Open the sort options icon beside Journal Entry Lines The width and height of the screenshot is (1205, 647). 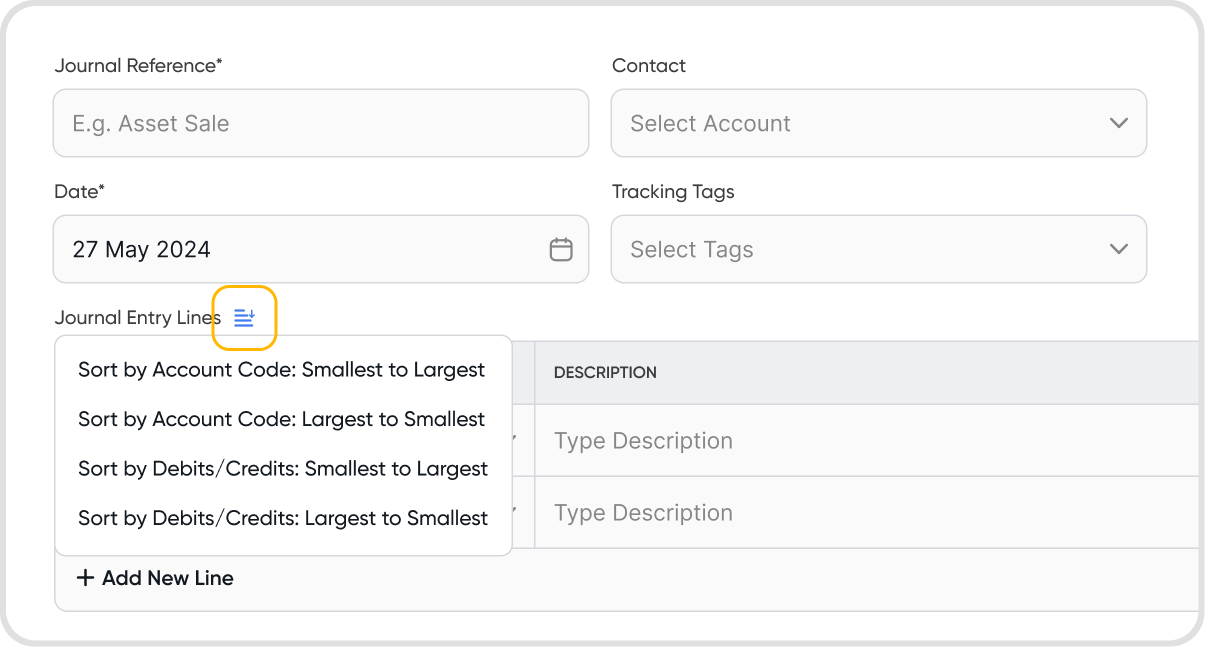pyautogui.click(x=245, y=318)
